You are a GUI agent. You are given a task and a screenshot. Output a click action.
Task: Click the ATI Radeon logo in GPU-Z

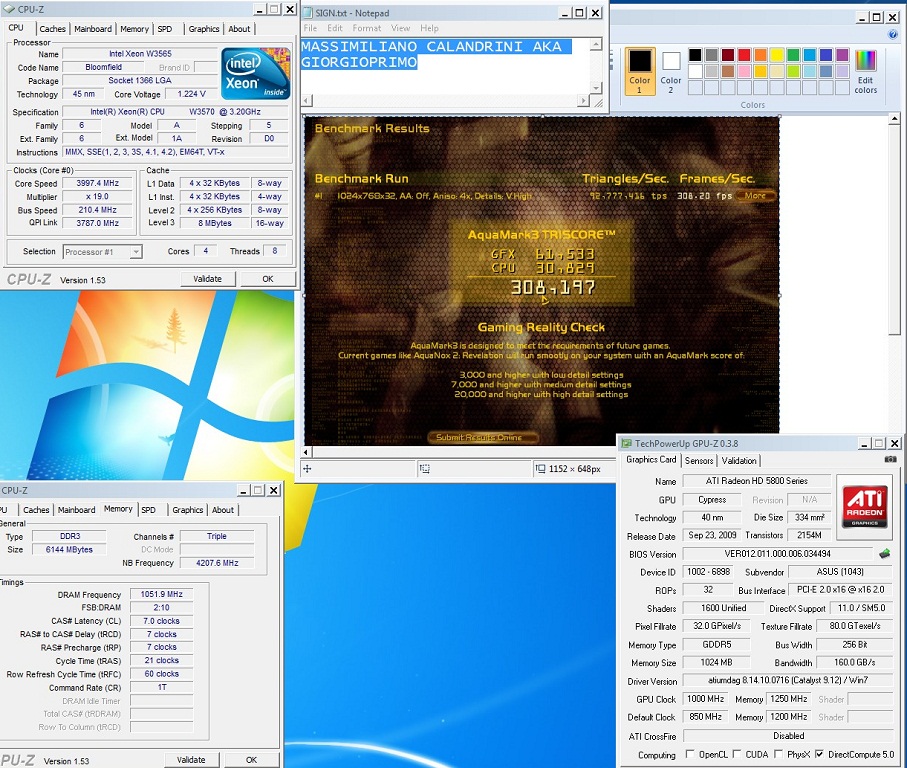[x=865, y=507]
